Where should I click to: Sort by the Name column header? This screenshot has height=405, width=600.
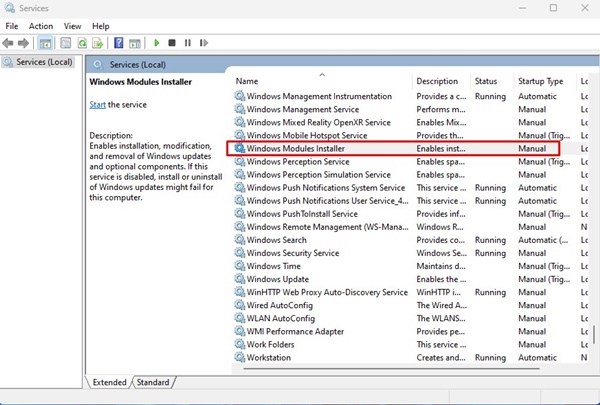(321, 81)
